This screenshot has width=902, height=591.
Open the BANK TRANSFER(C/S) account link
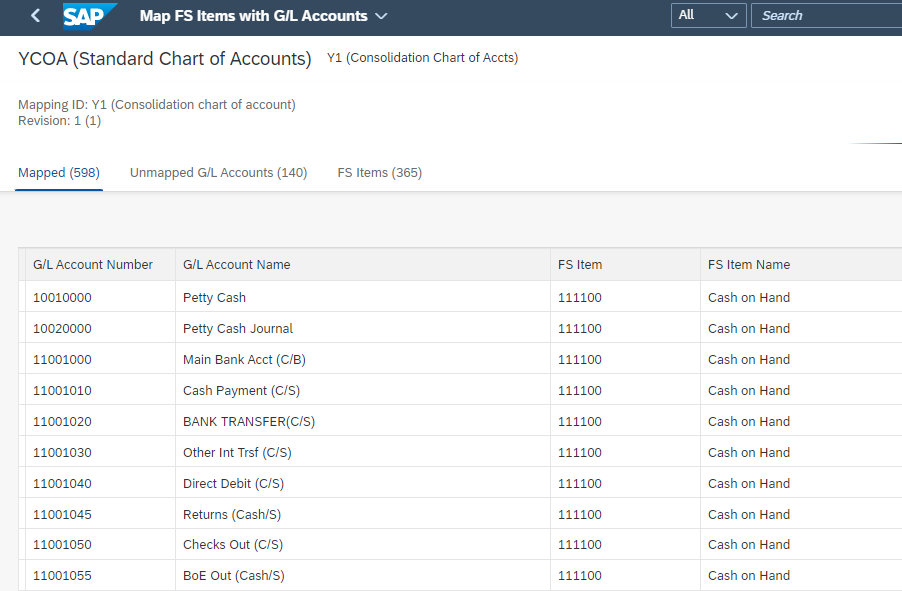[x=248, y=421]
